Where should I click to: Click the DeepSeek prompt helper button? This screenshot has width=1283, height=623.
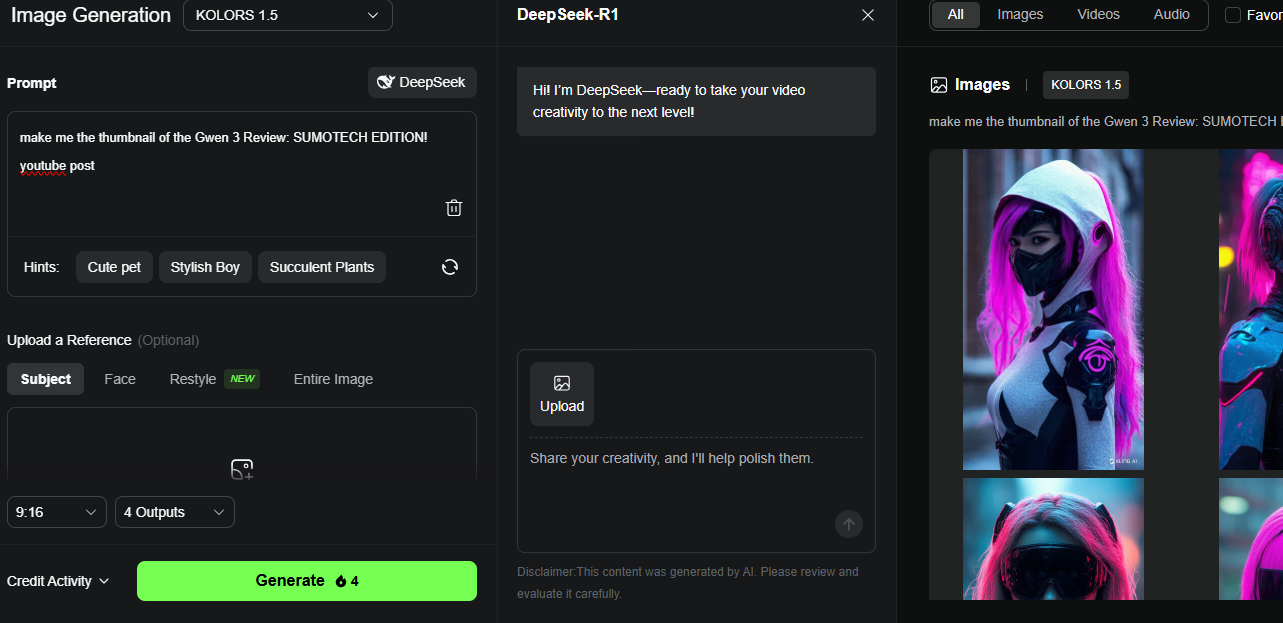422,82
